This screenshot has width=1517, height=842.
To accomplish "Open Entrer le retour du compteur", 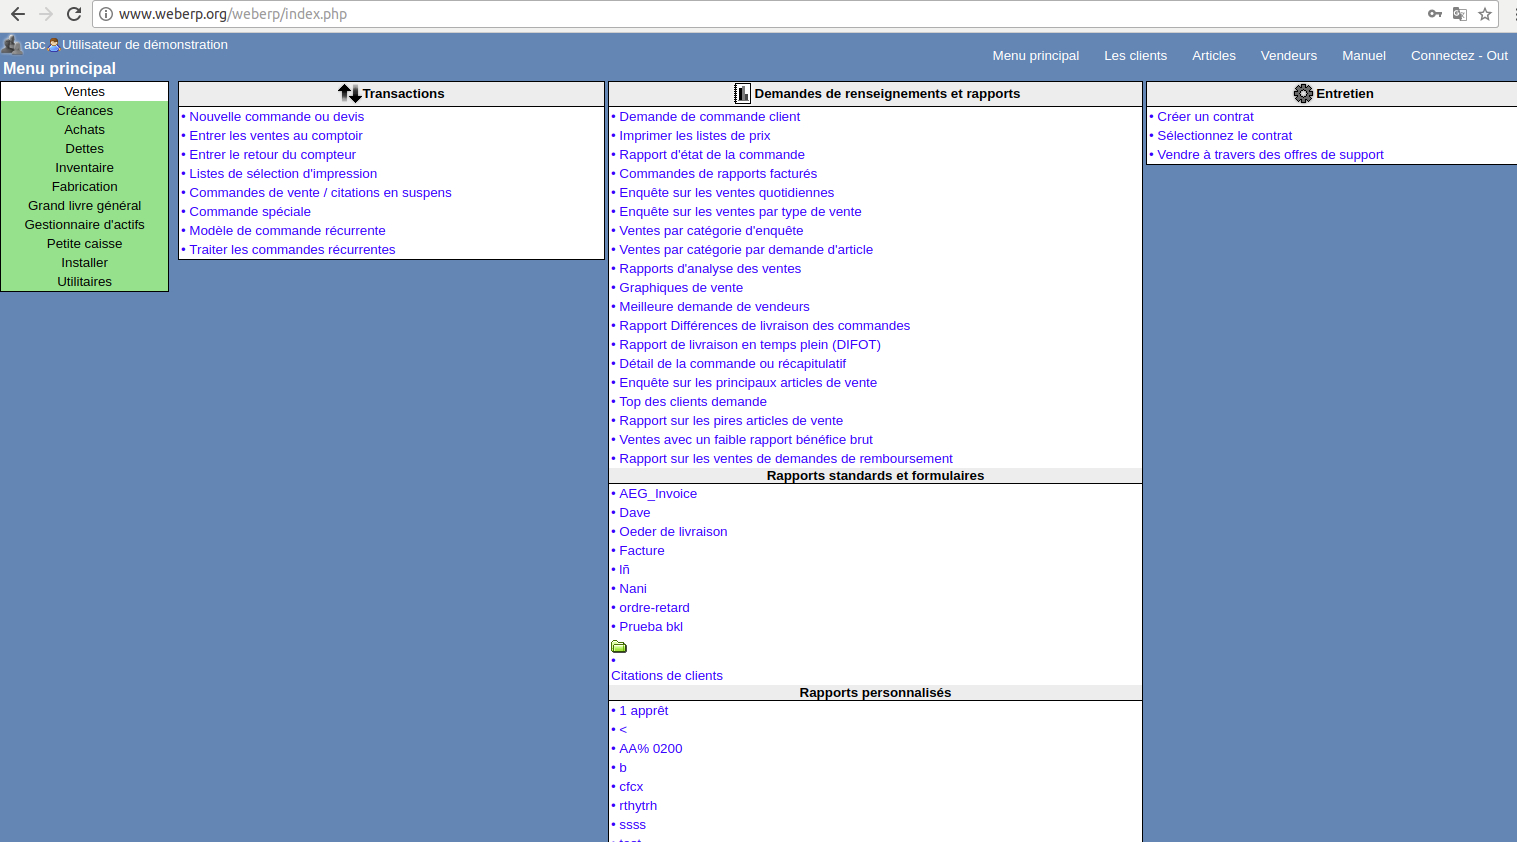I will click(x=273, y=154).
